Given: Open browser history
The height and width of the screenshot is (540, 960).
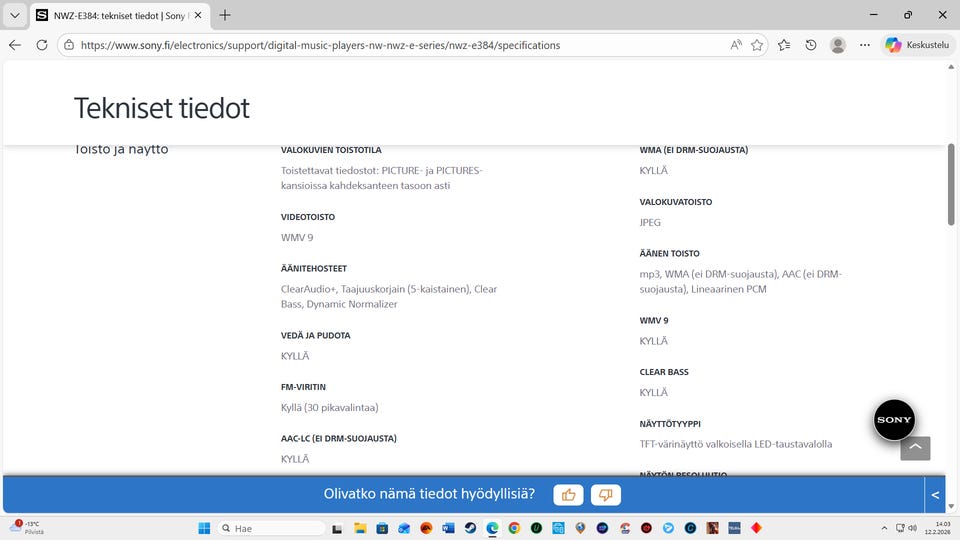Looking at the screenshot, I should [811, 45].
